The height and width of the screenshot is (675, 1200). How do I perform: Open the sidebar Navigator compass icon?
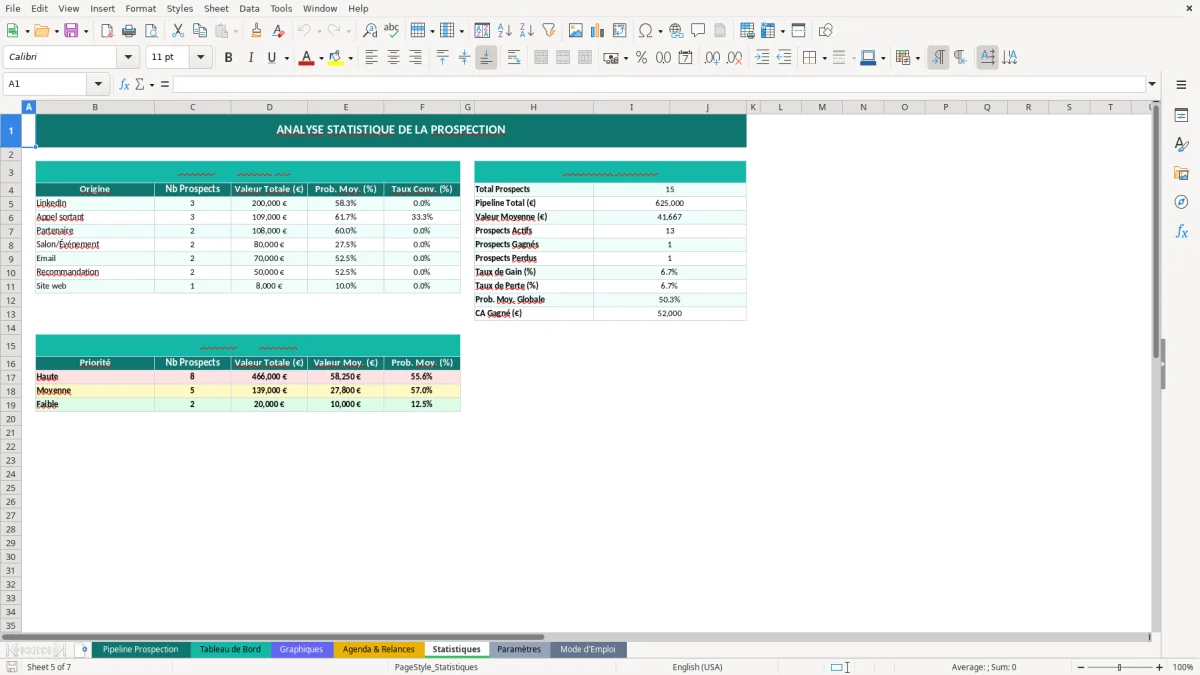(x=1181, y=202)
